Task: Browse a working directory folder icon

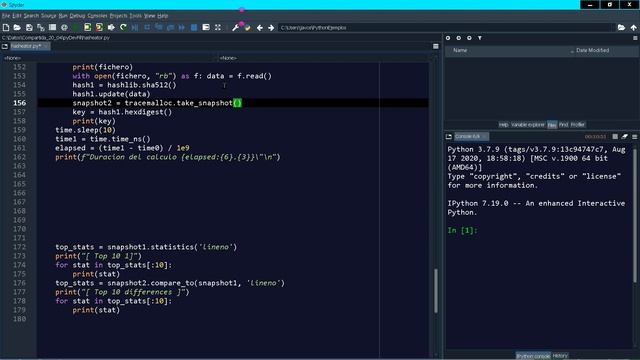Action: pos(621,27)
